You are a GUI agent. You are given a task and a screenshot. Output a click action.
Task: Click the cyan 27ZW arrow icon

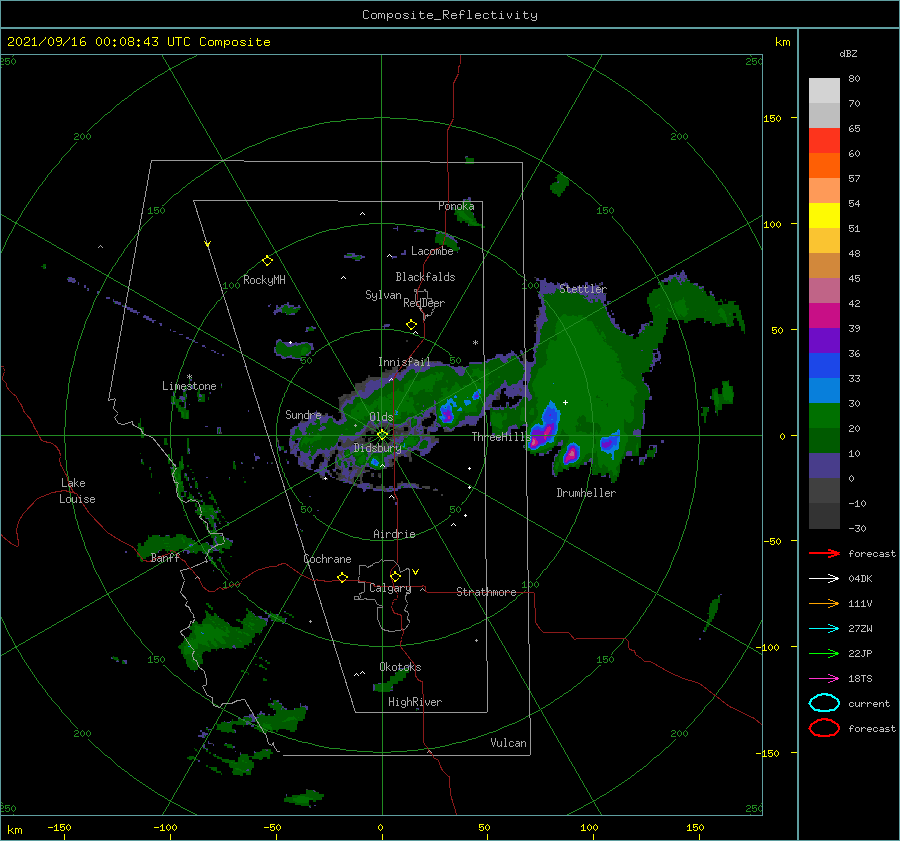[824, 629]
